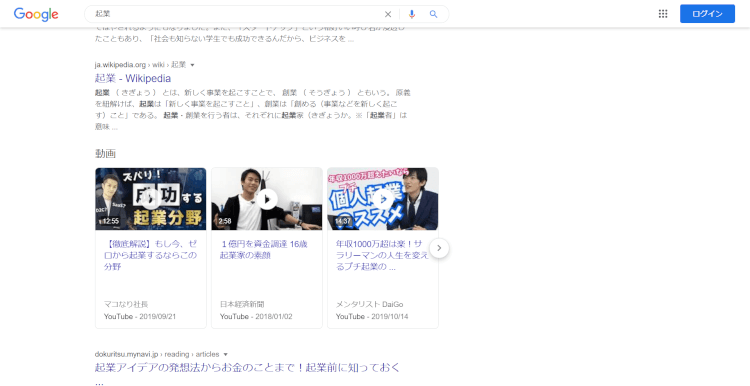Click the YouTube - 2018/01/02 date text
Viewport: 750px width, 386px height.
(256, 317)
